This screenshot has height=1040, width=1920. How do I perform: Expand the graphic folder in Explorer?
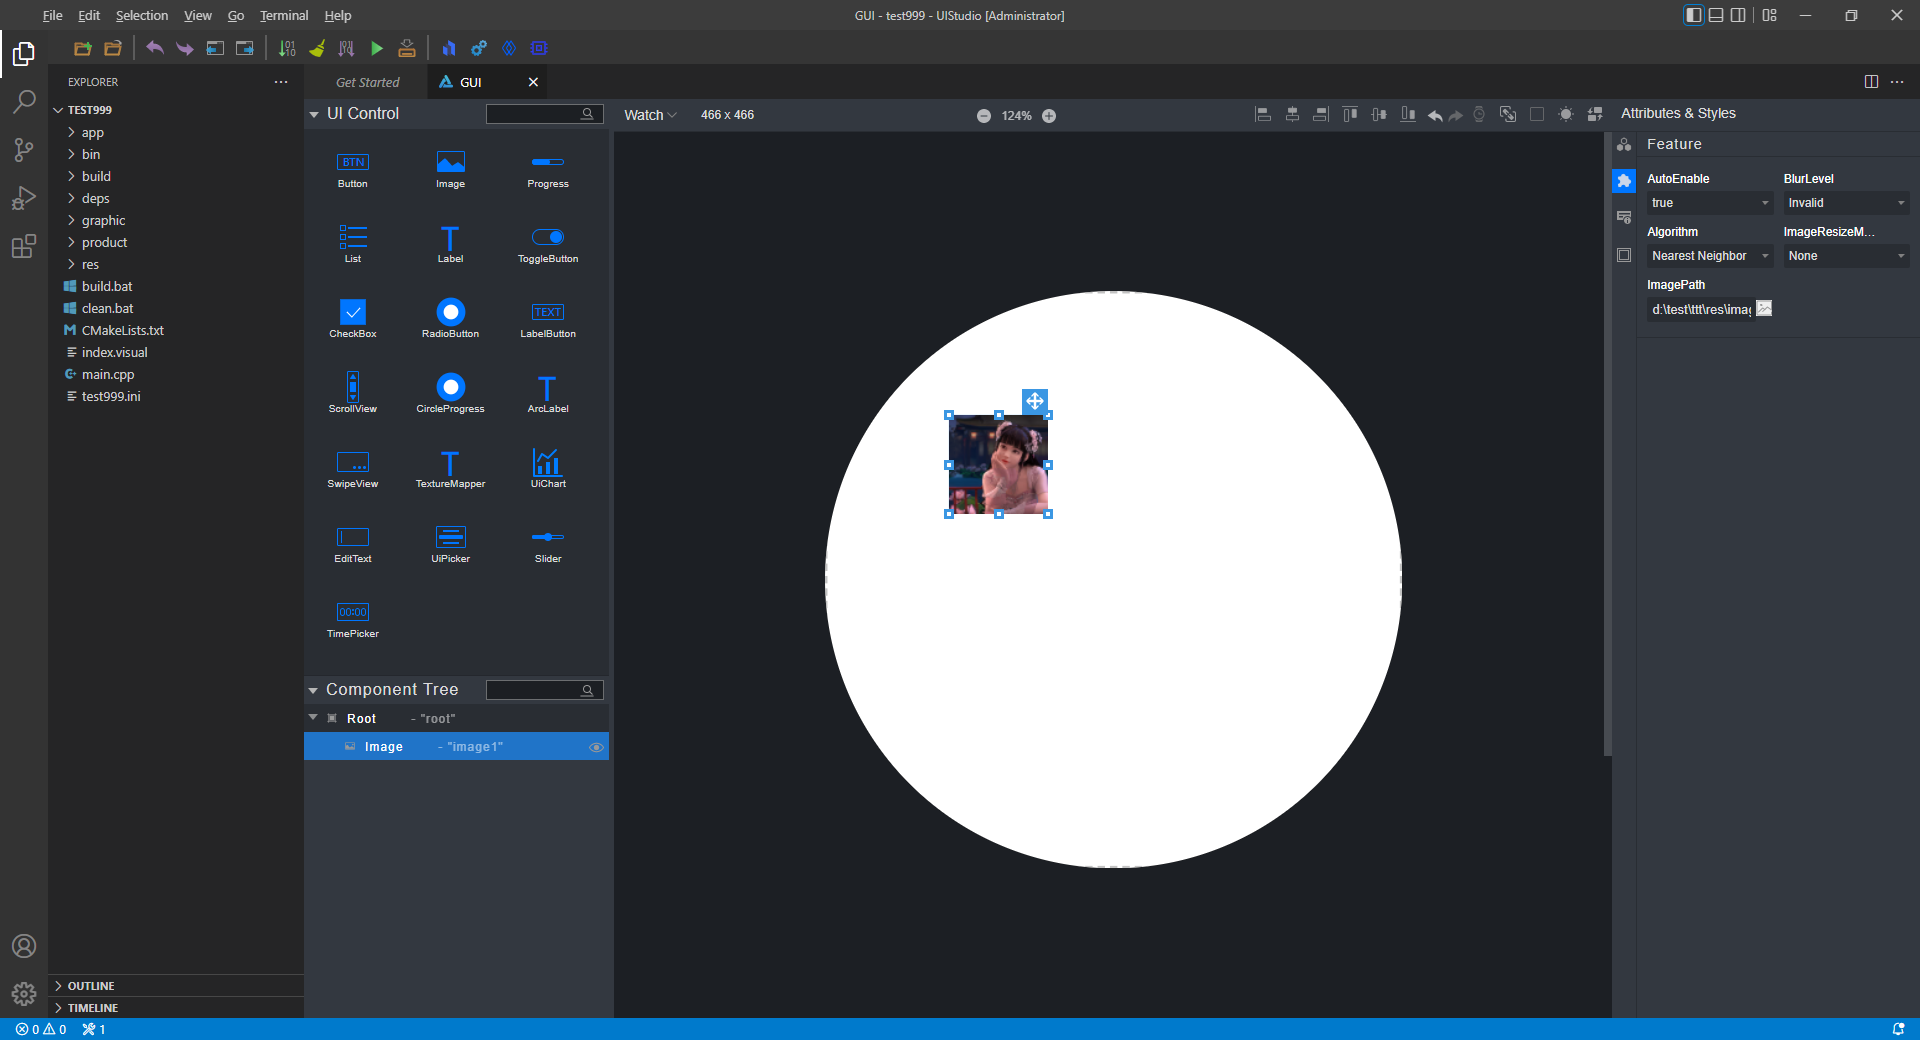click(x=103, y=221)
